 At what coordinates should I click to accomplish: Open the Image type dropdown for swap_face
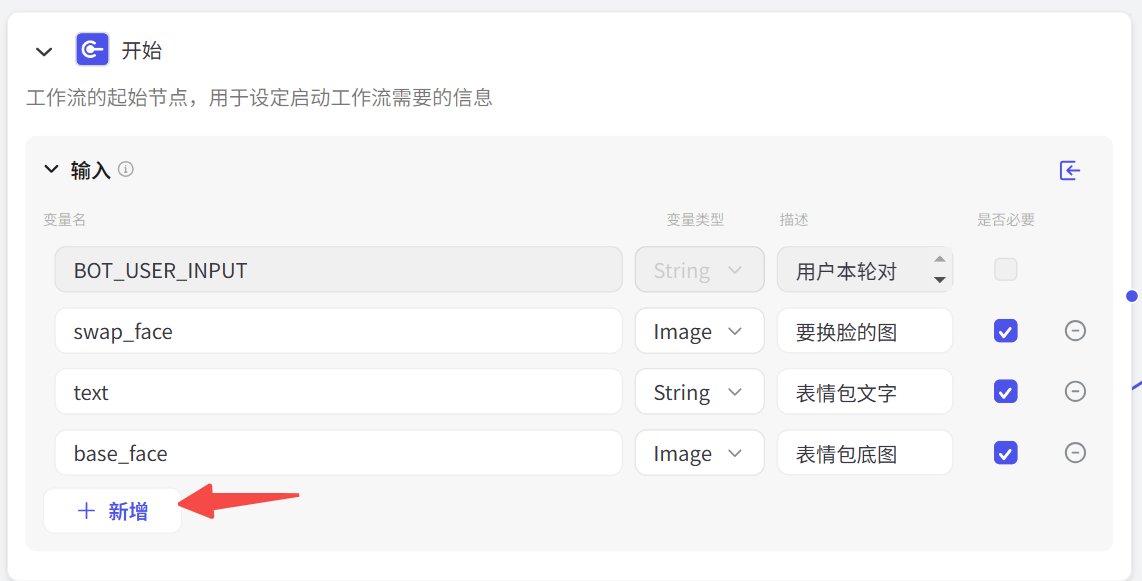tap(699, 331)
